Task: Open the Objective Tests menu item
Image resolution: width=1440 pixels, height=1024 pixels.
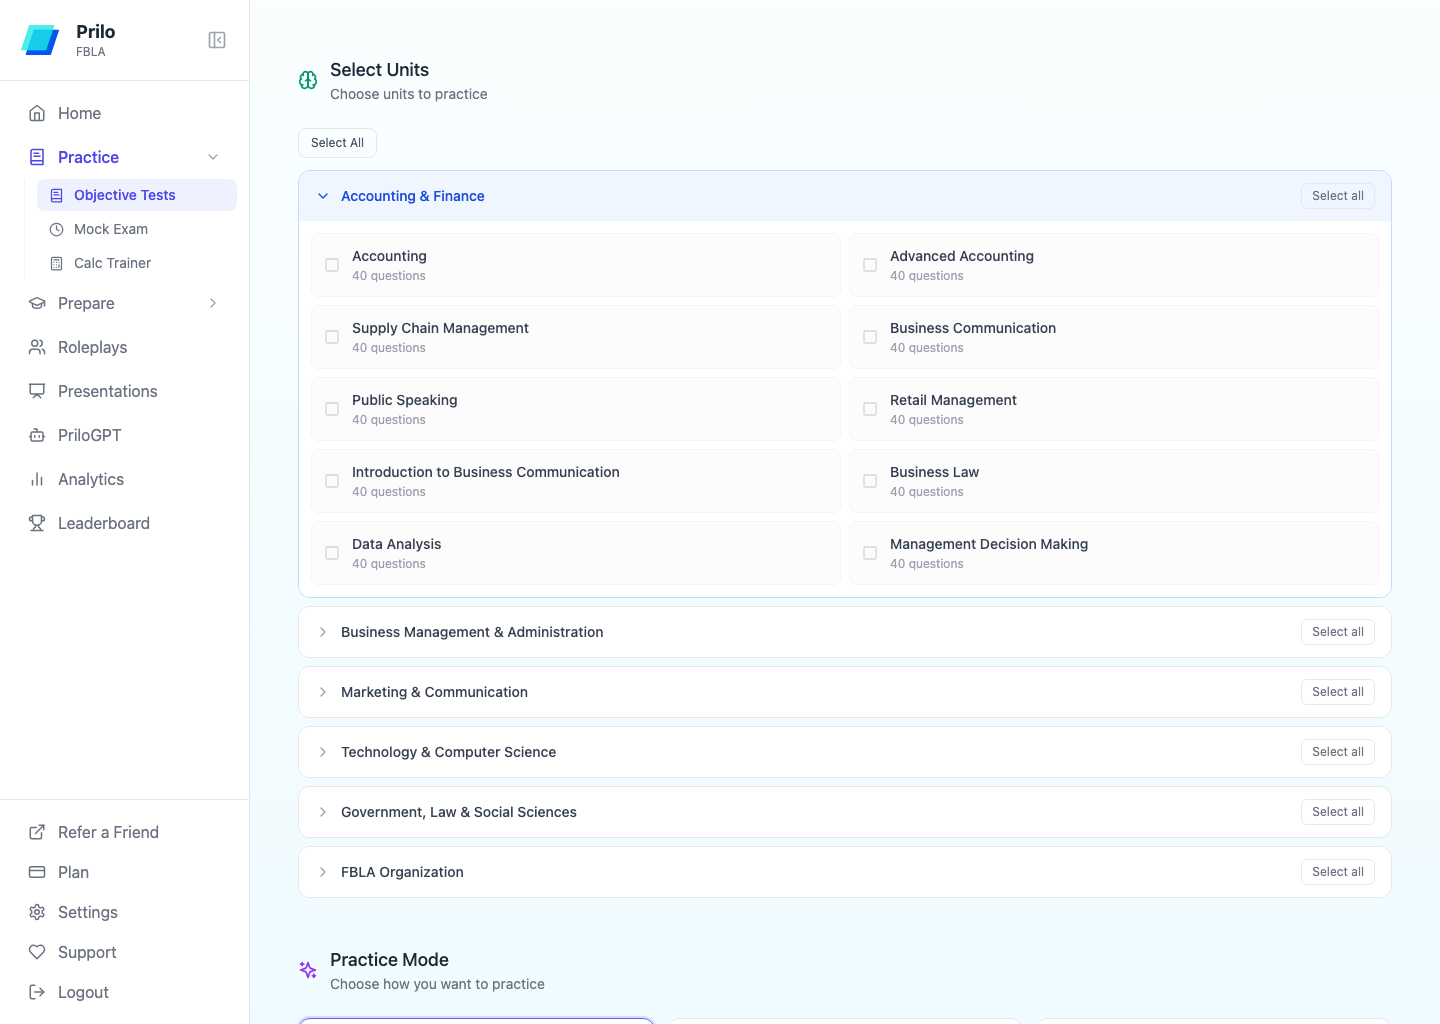Action: point(137,195)
